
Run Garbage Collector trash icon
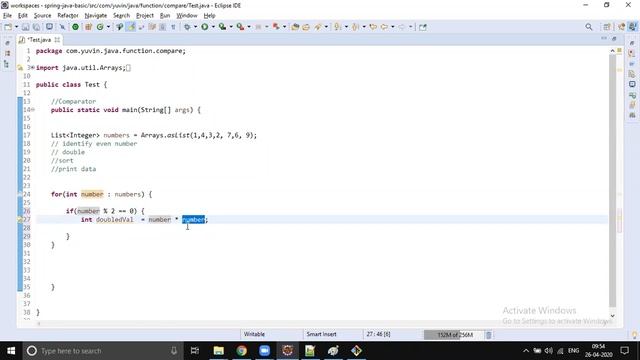click(488, 335)
